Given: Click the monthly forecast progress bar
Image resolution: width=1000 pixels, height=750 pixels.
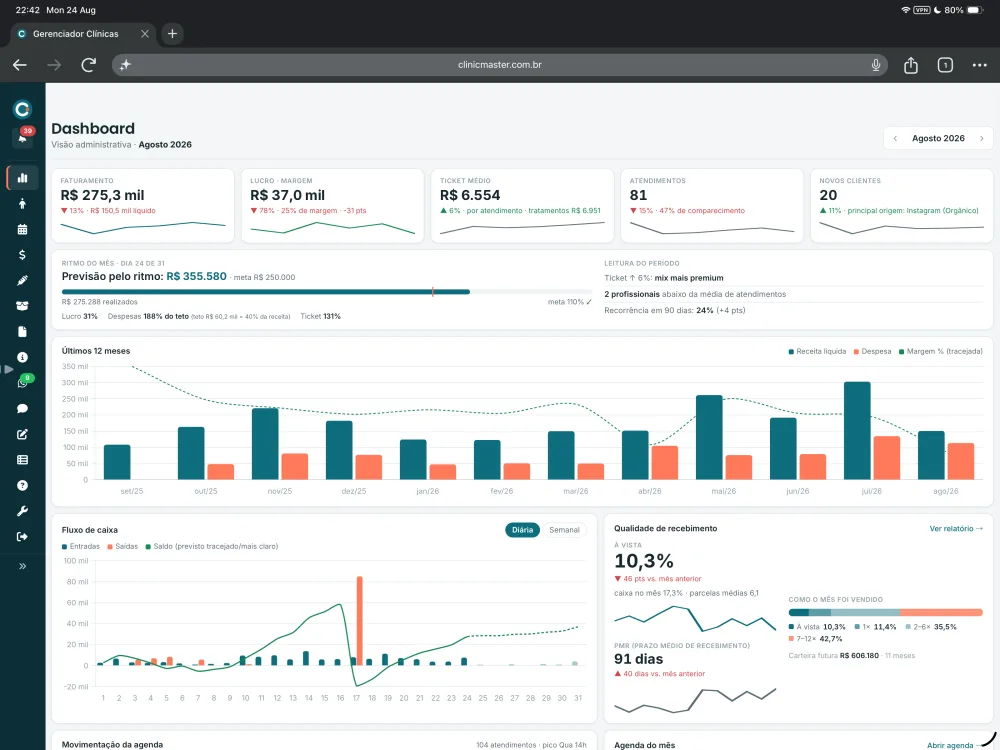Looking at the screenshot, I should pyautogui.click(x=327, y=292).
